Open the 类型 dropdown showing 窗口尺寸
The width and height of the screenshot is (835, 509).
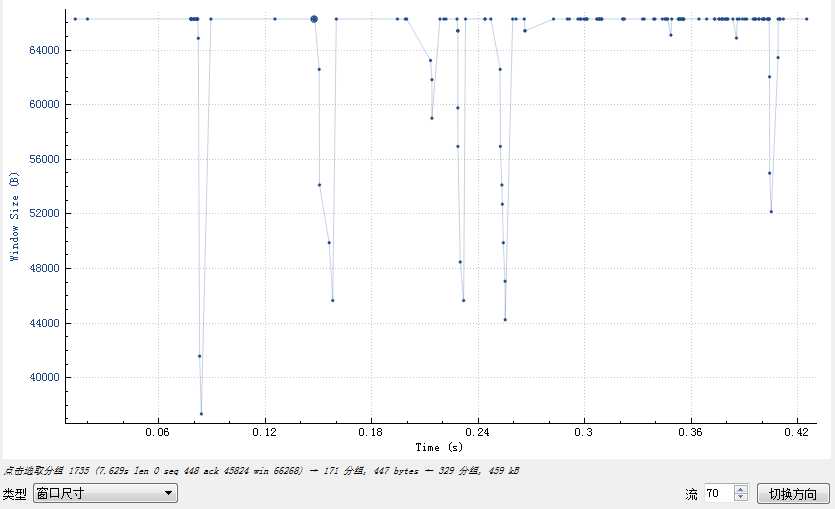click(105, 493)
